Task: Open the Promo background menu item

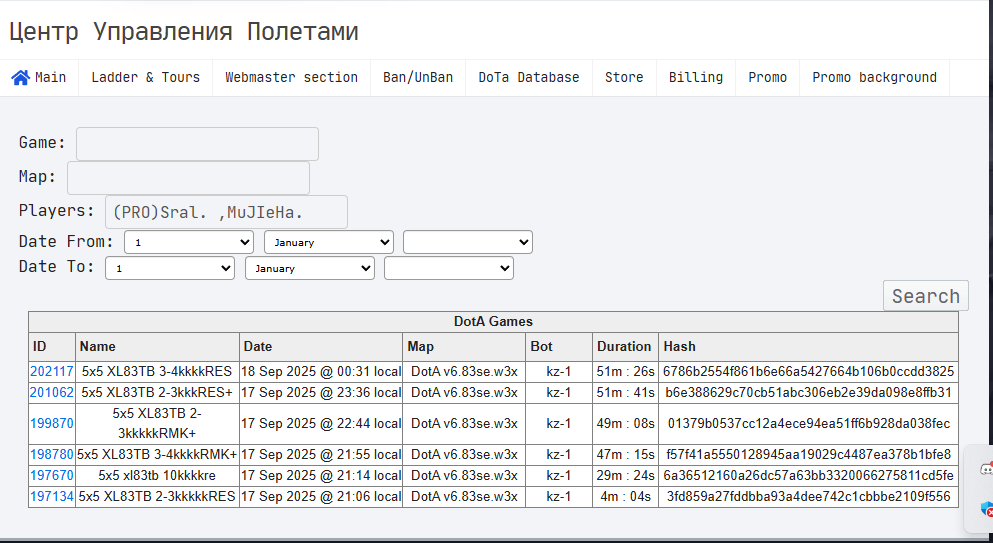Action: click(874, 77)
